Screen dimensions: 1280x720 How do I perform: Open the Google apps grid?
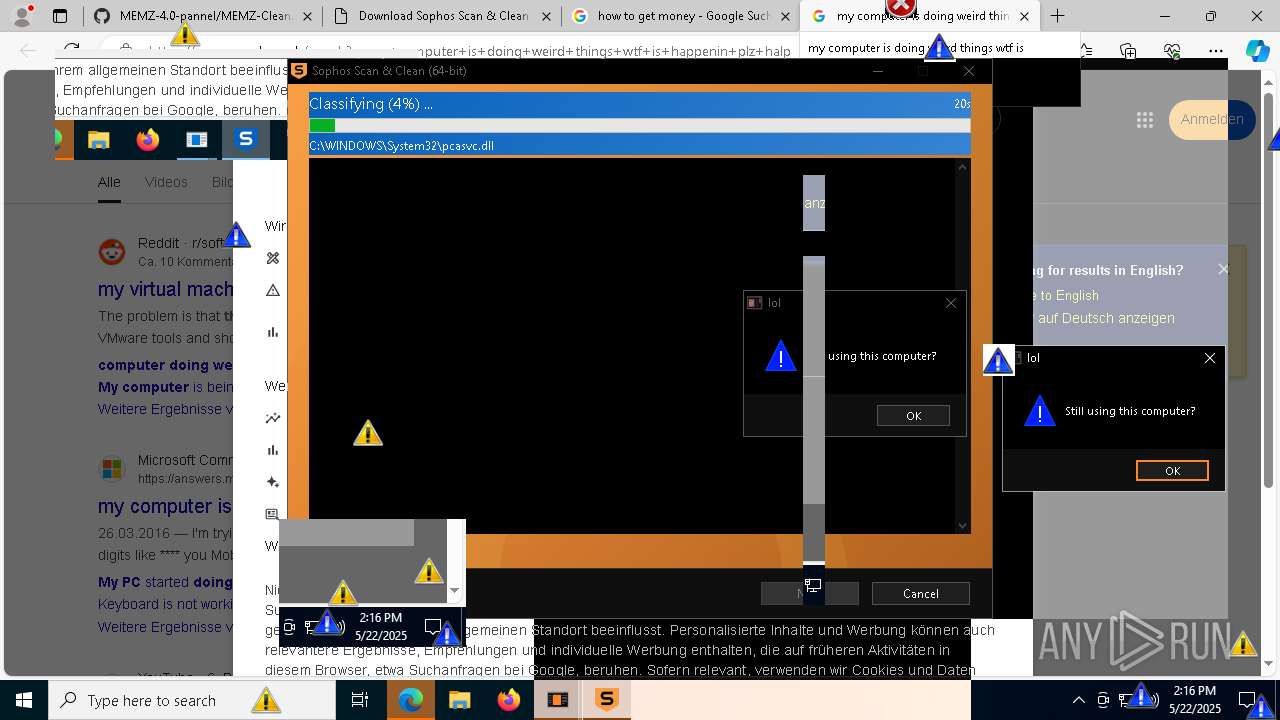click(1145, 120)
